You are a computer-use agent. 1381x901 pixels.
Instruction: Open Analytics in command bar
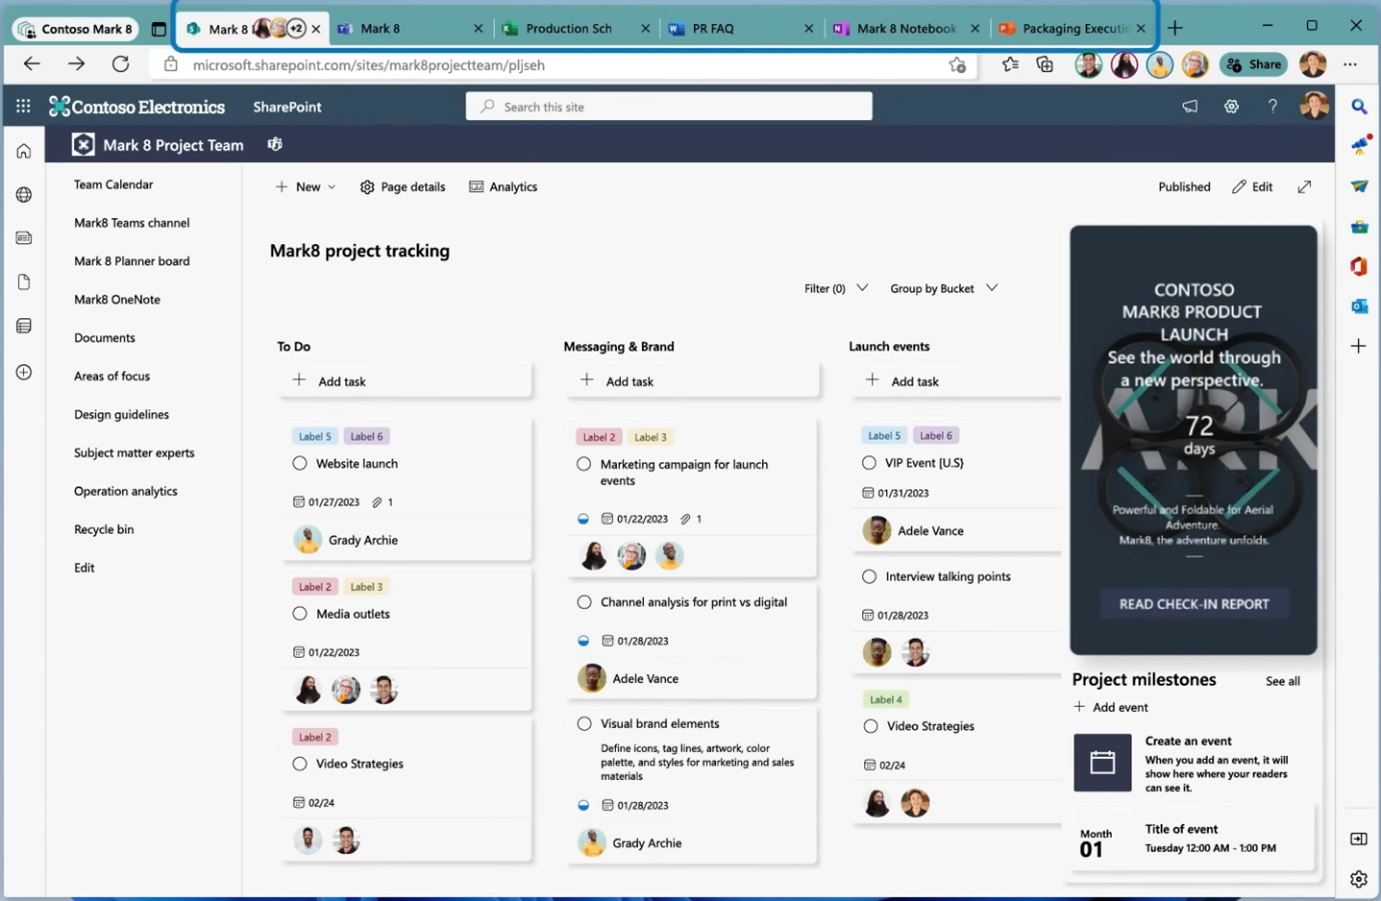(x=503, y=187)
